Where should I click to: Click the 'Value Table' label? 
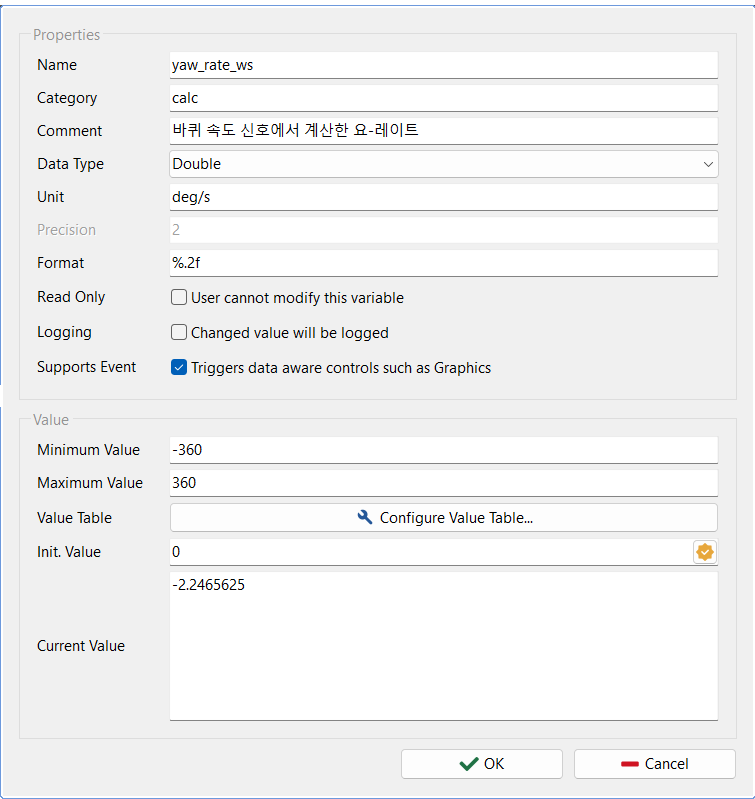click(x=74, y=518)
